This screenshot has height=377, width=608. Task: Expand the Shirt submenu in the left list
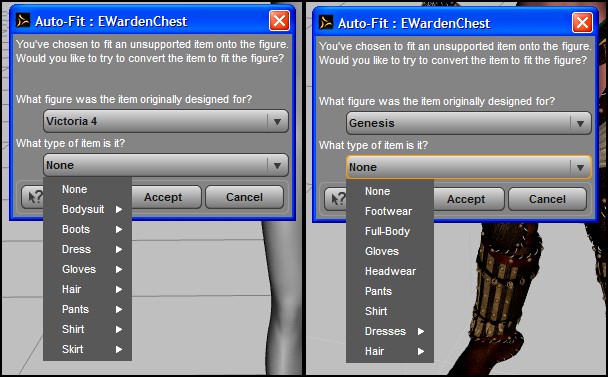[88, 329]
